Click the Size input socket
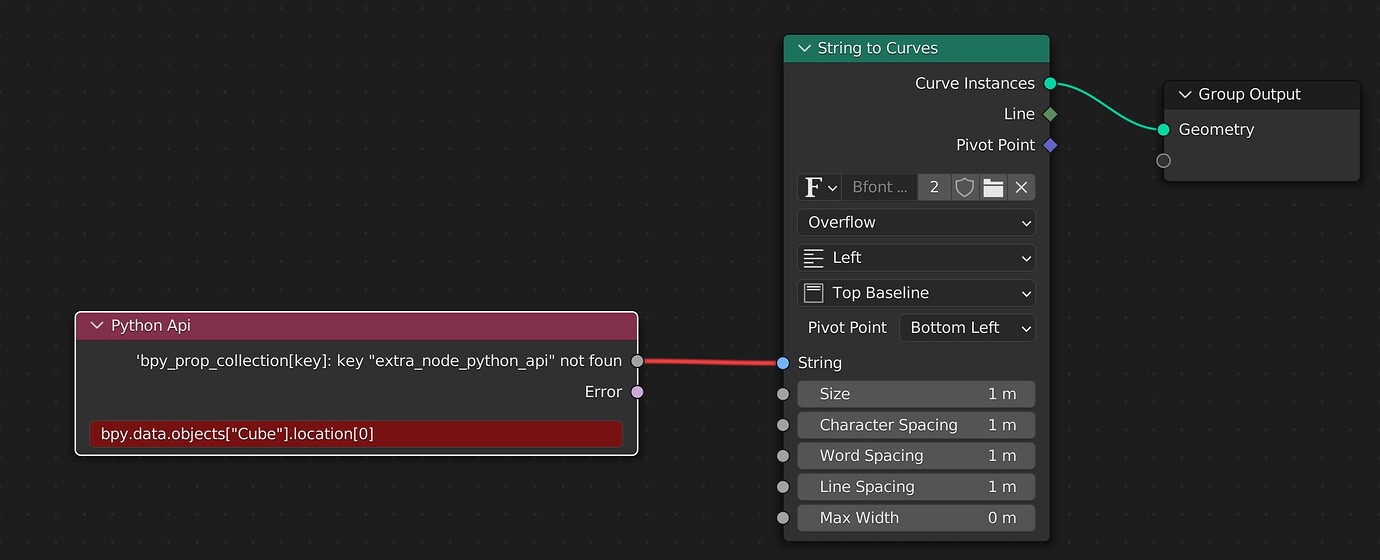Viewport: 1380px width, 560px height. click(x=783, y=394)
